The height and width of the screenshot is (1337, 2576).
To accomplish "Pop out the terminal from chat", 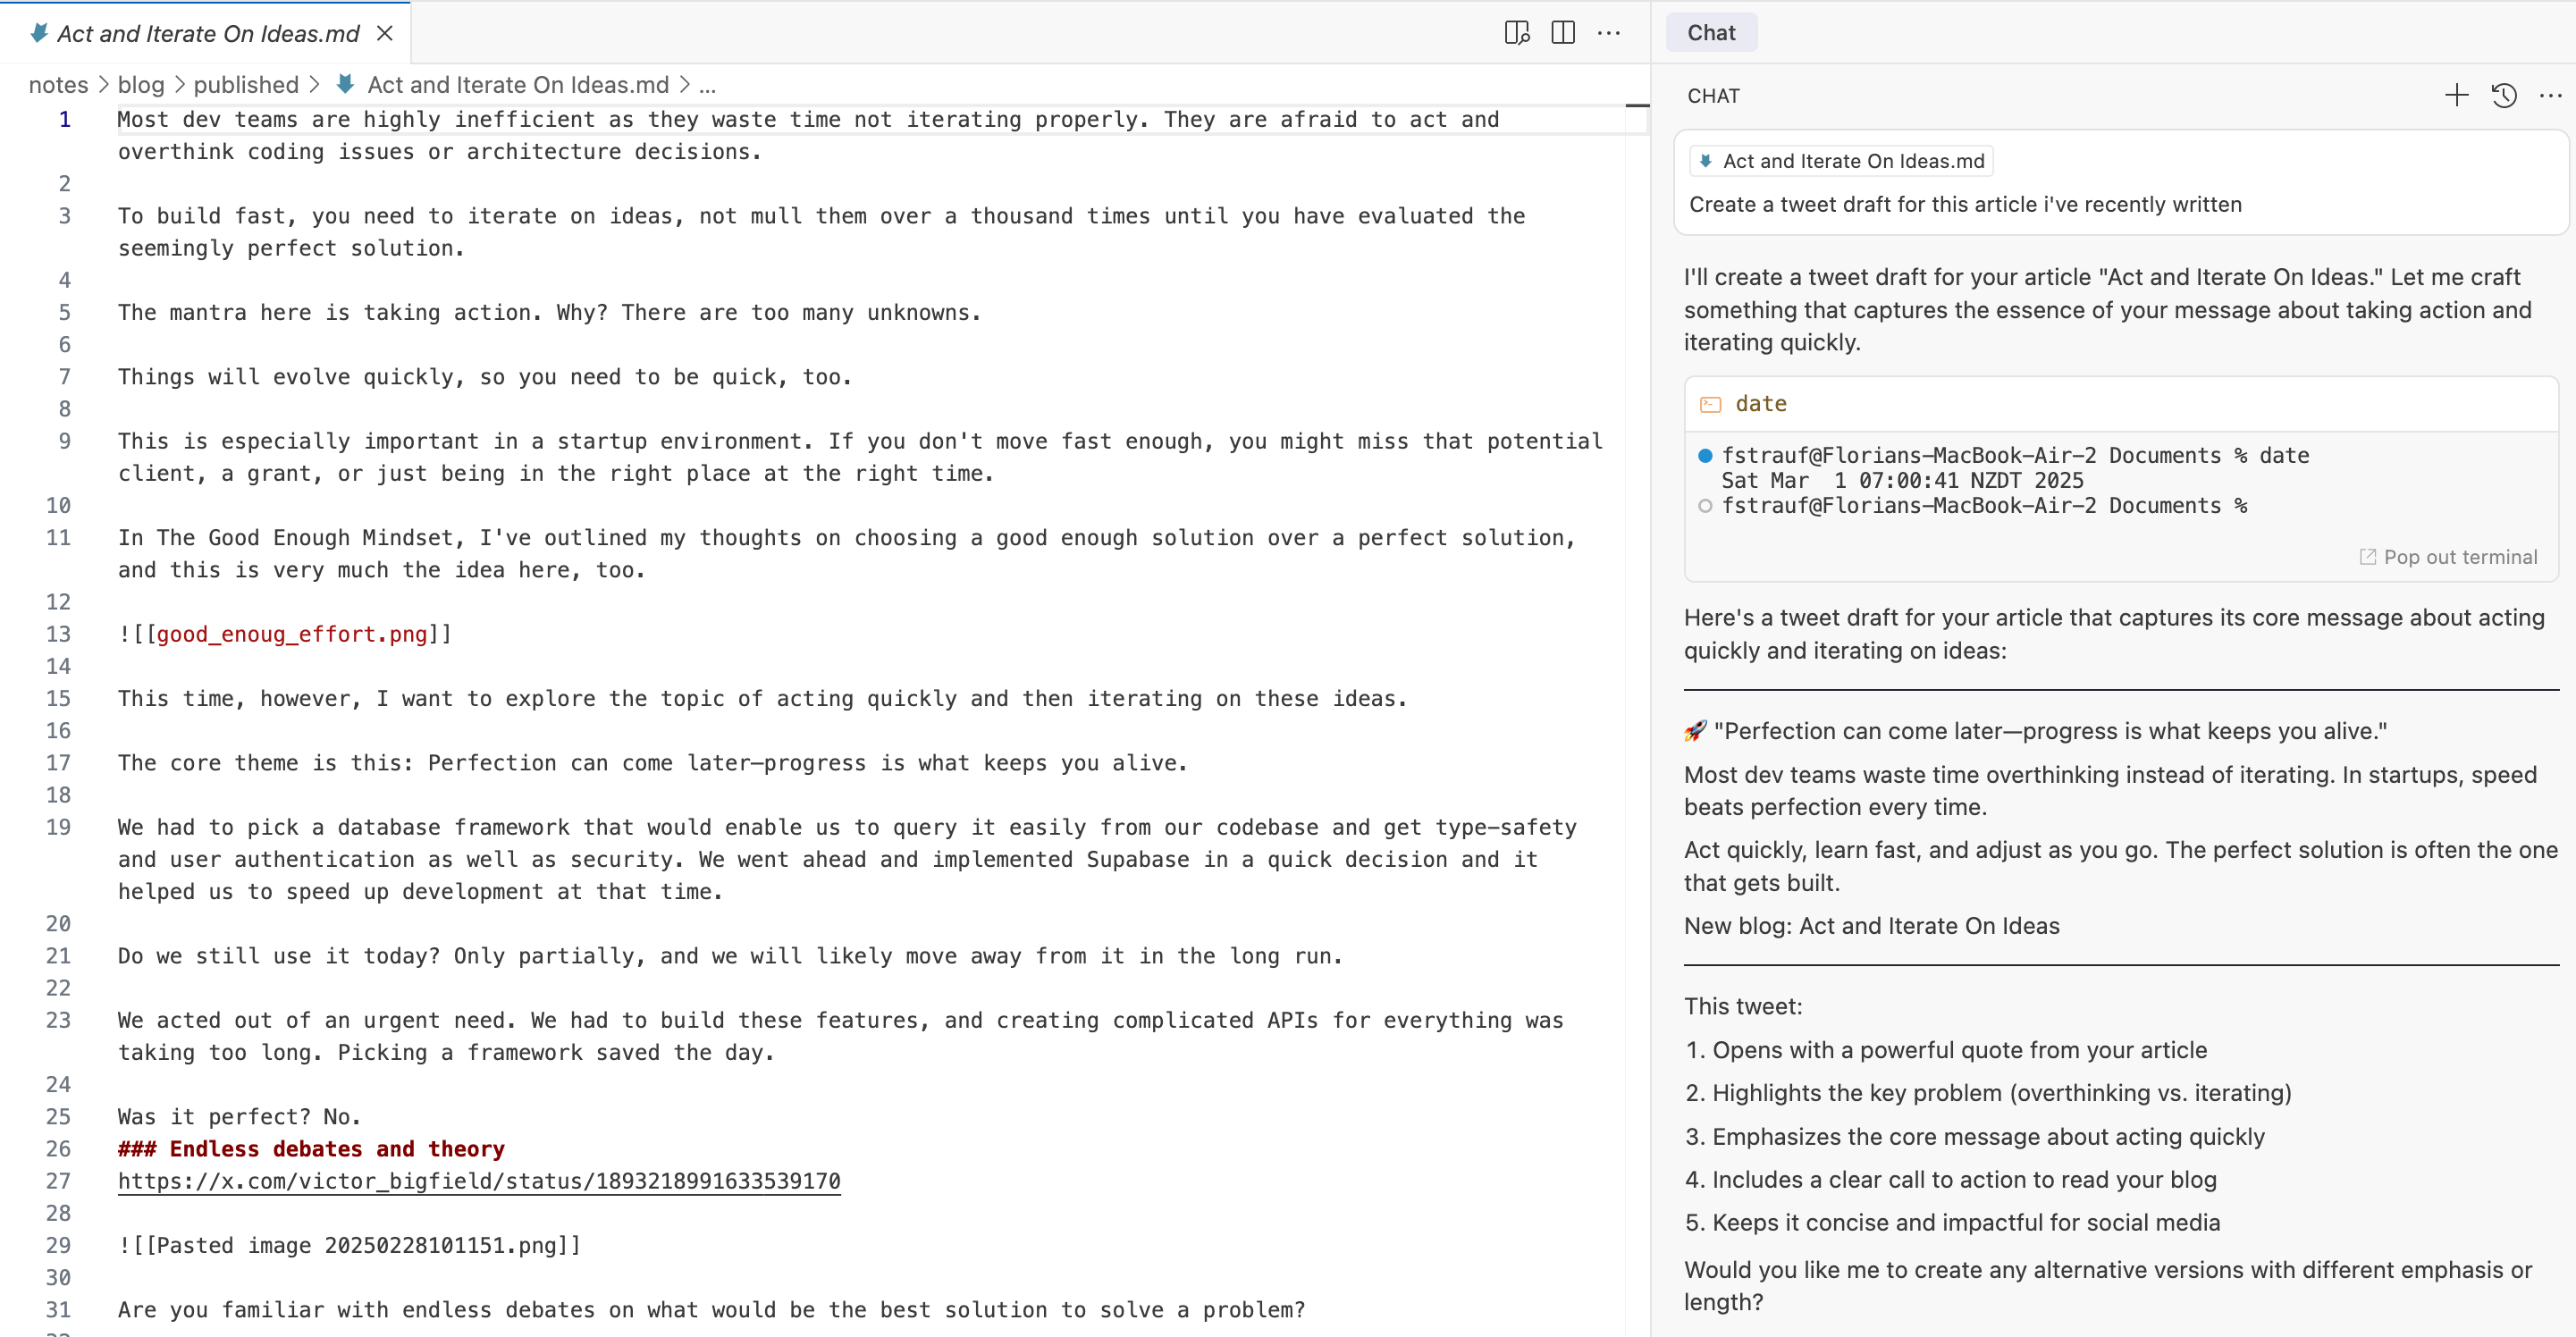I will 2448,557.
